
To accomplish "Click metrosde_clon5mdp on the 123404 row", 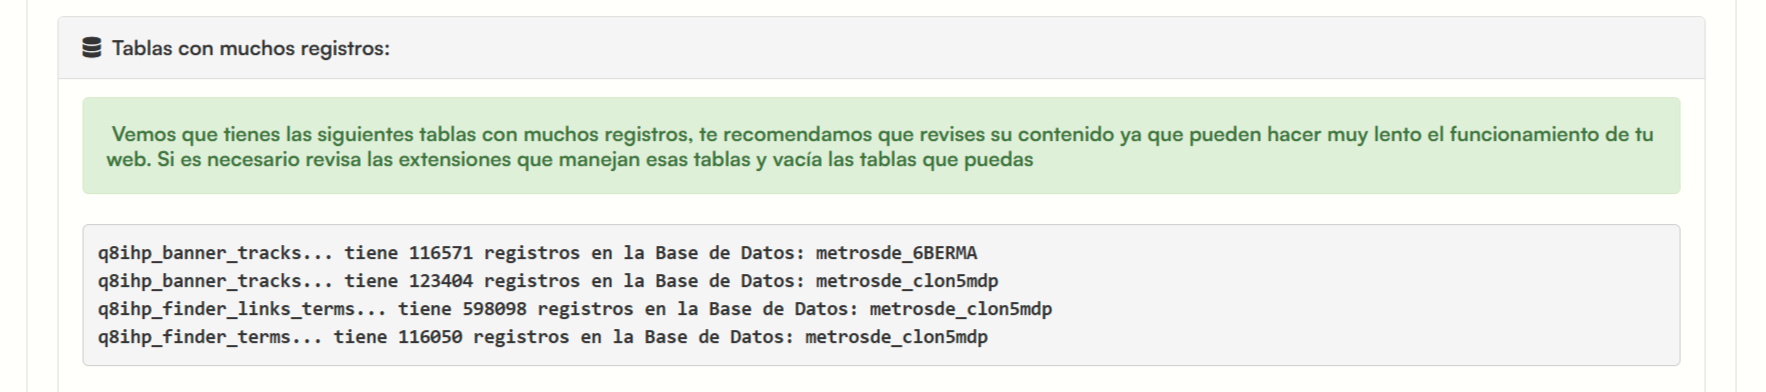I will pos(907,281).
